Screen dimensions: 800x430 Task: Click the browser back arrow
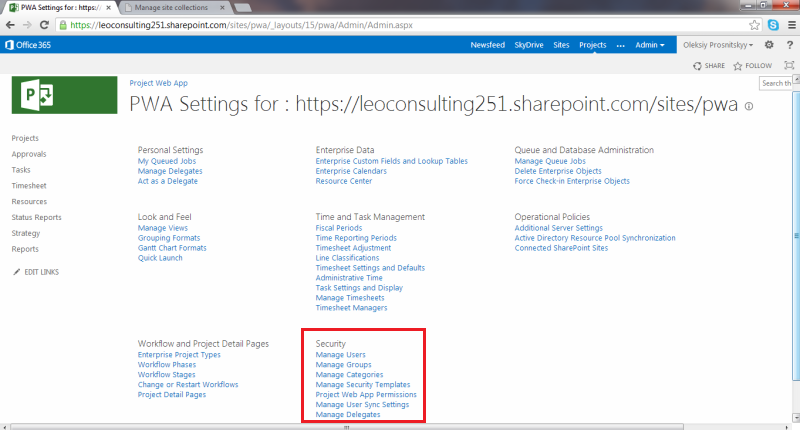coord(10,25)
